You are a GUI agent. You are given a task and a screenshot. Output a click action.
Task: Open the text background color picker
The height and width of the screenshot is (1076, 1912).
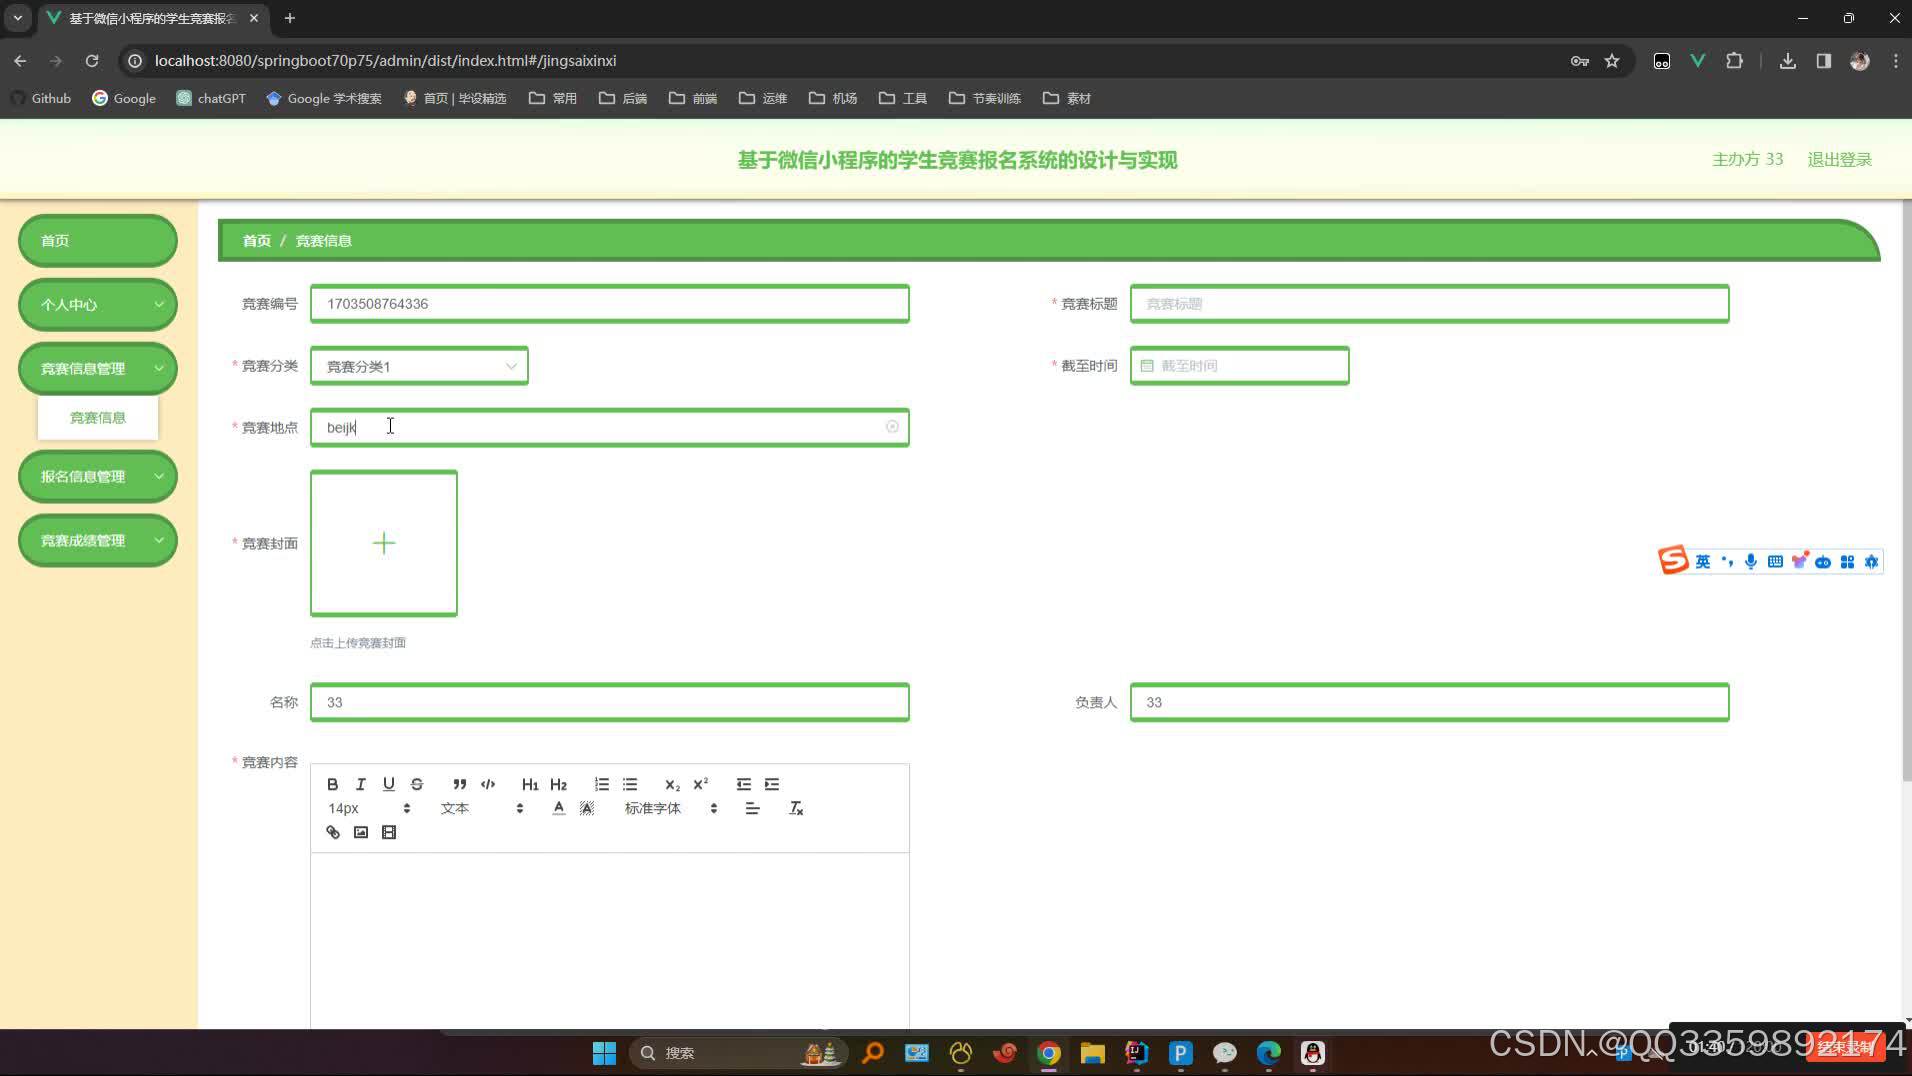pyautogui.click(x=587, y=808)
